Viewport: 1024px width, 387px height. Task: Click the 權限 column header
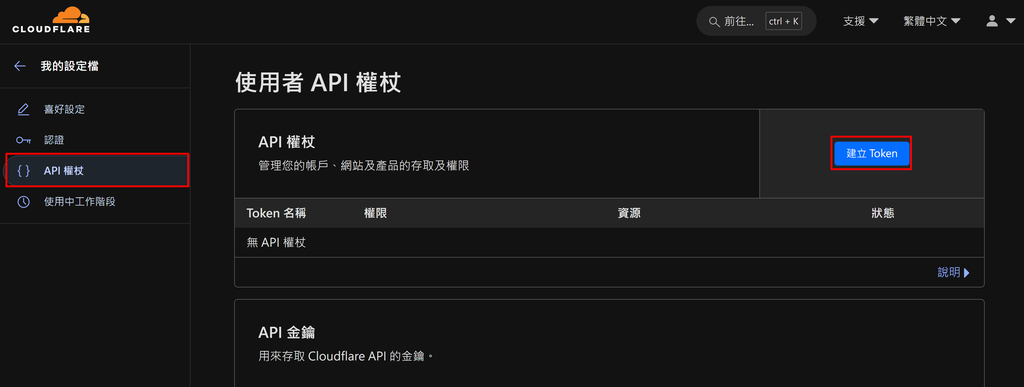pyautogui.click(x=376, y=213)
